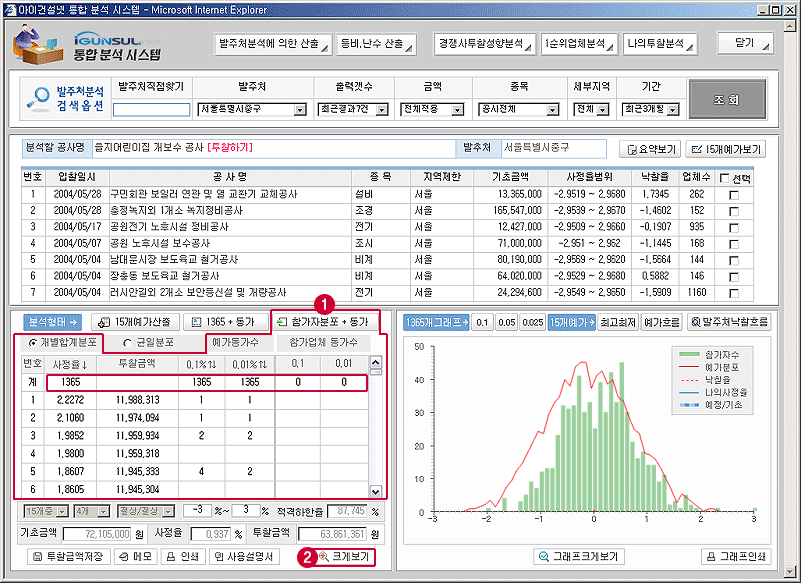Choose the 1365 + 동가 analysis button
Screen dimensions: 801x583
225,322
